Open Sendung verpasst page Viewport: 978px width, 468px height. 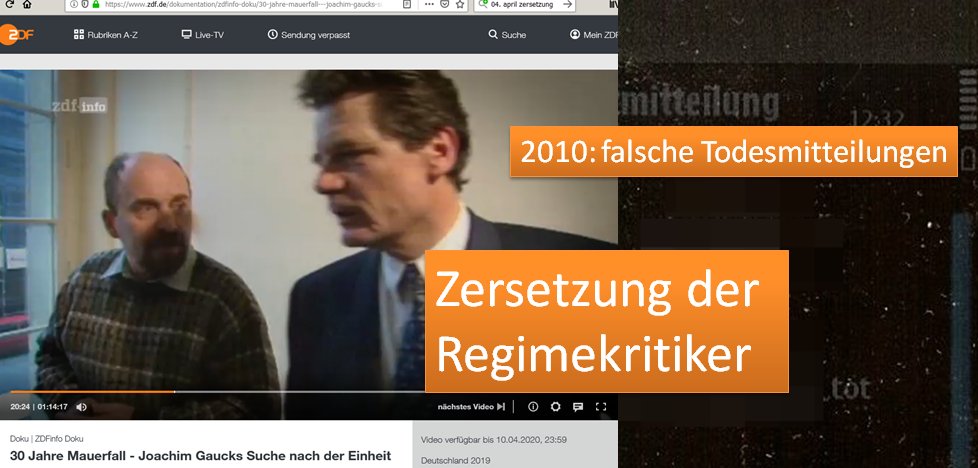309,35
